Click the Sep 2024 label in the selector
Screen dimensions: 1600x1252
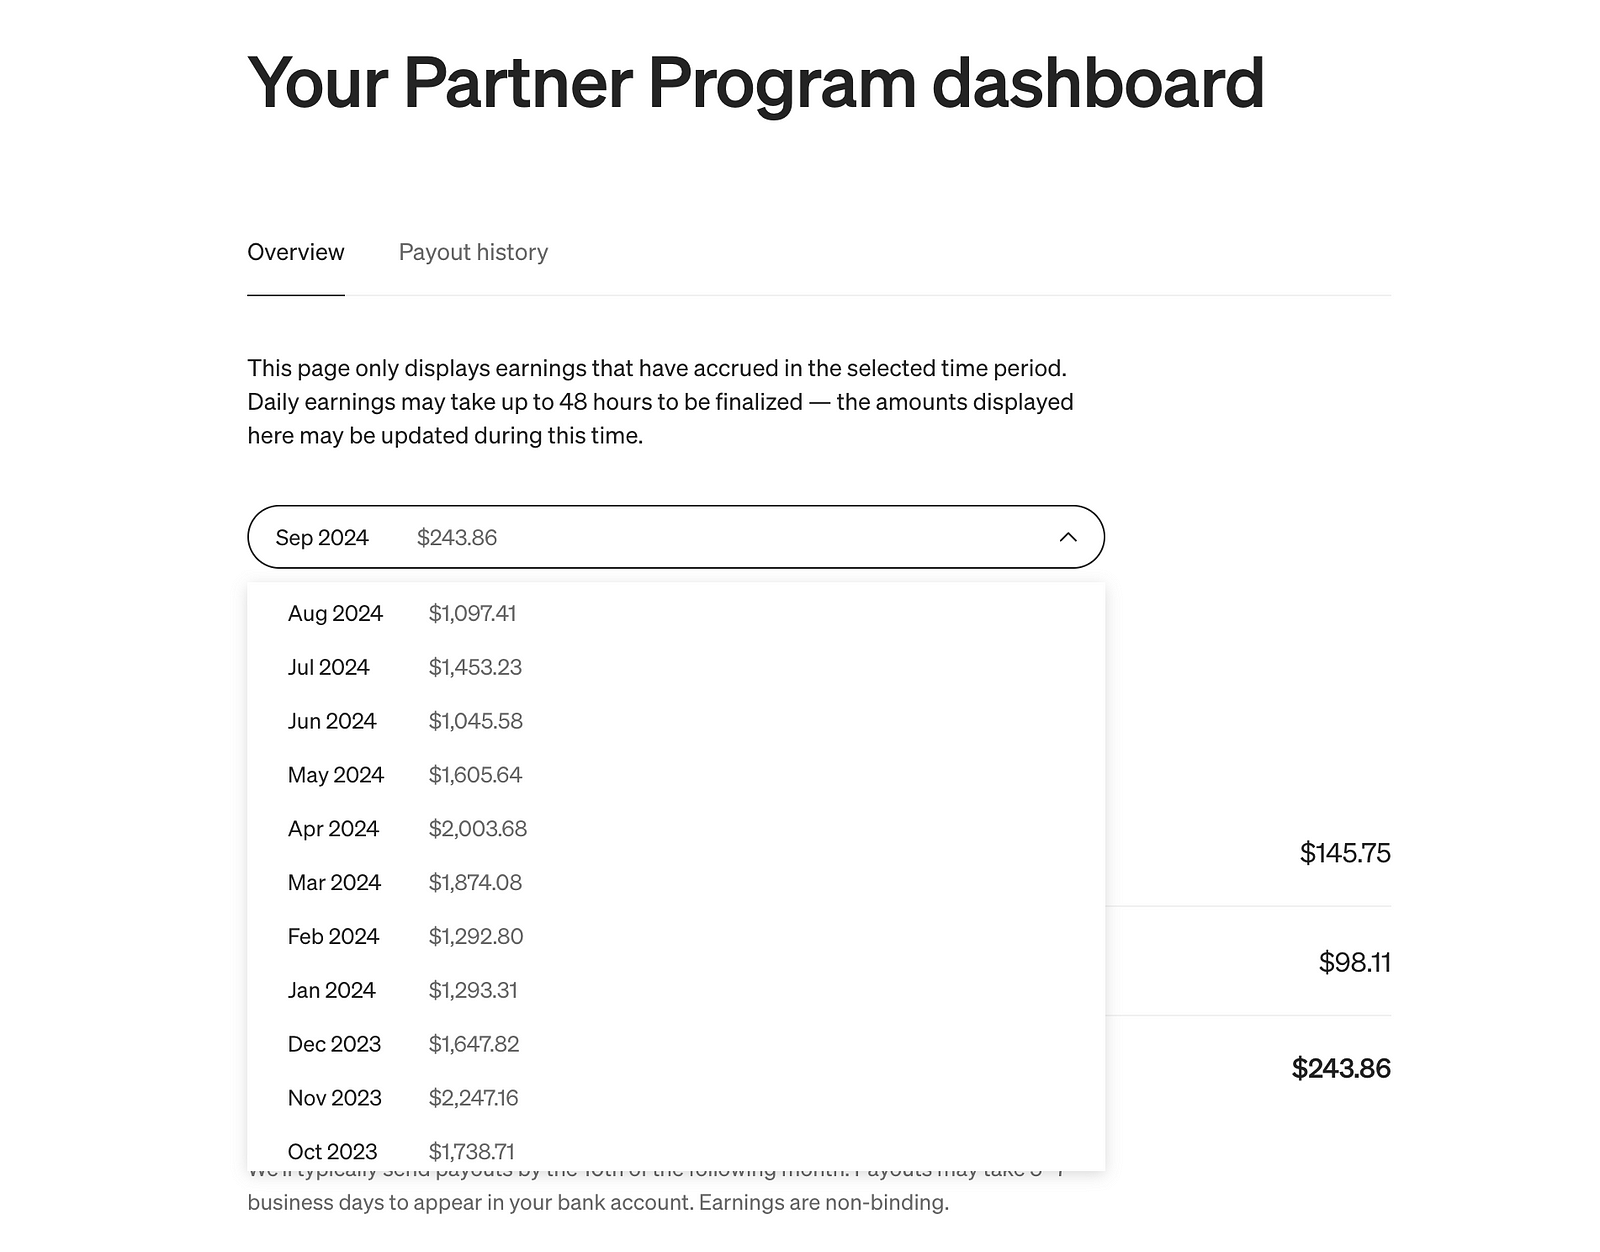tap(323, 537)
